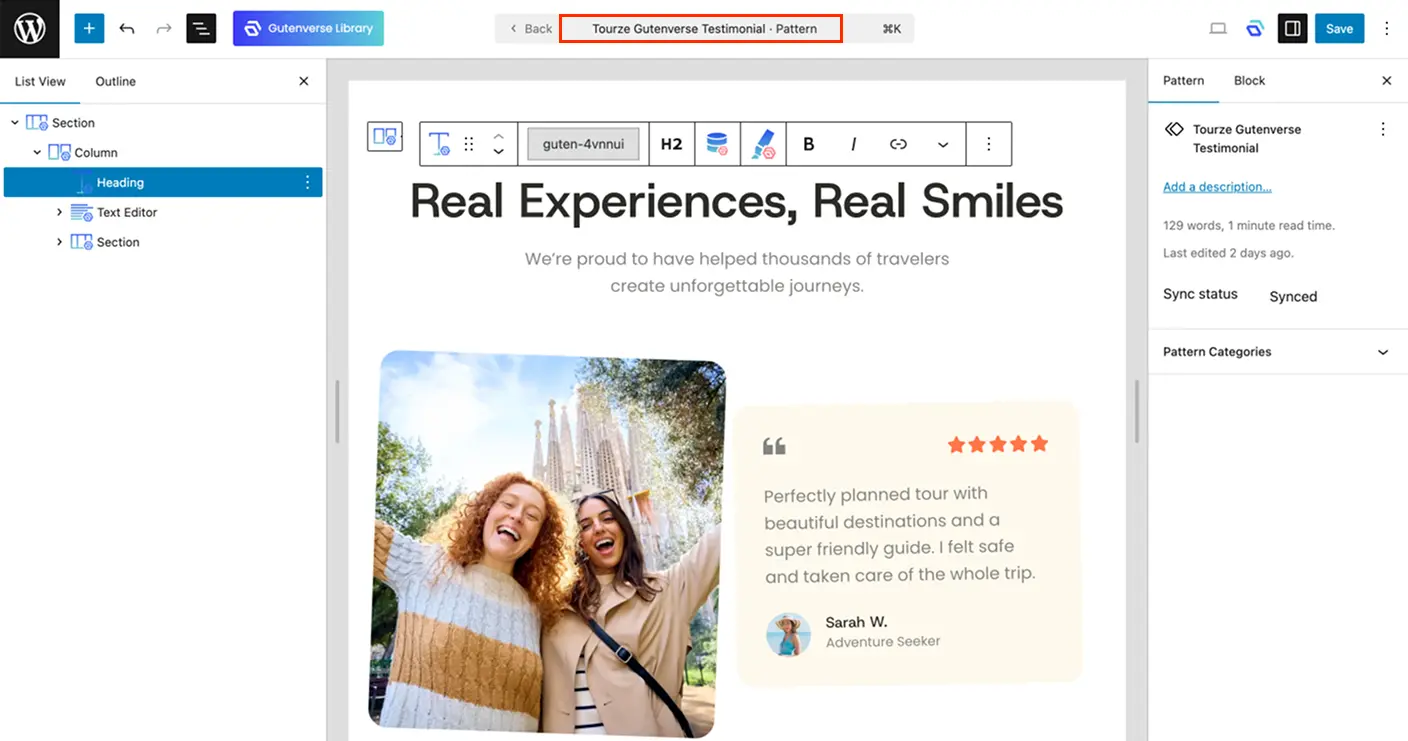Open the Gutenverse Library
The image size is (1408, 741).
pyautogui.click(x=308, y=29)
